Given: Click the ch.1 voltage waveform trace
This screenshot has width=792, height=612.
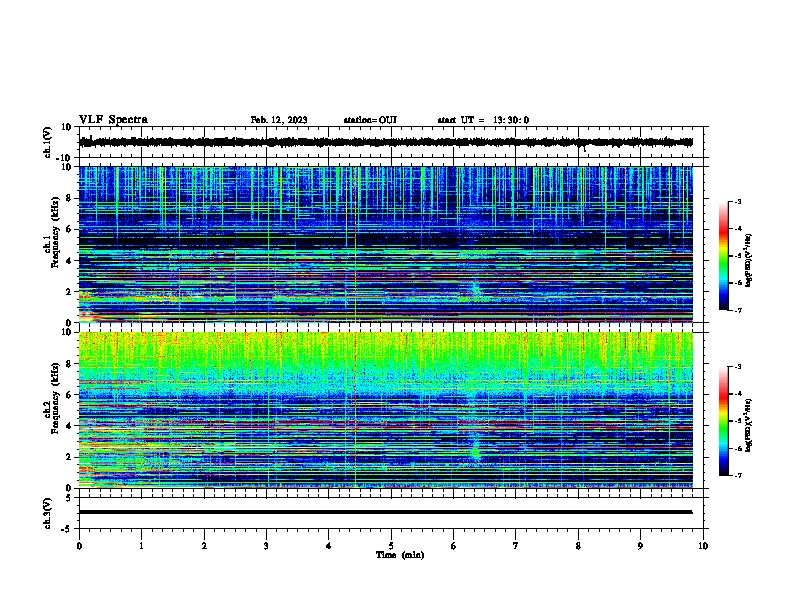Looking at the screenshot, I should pos(386,142).
